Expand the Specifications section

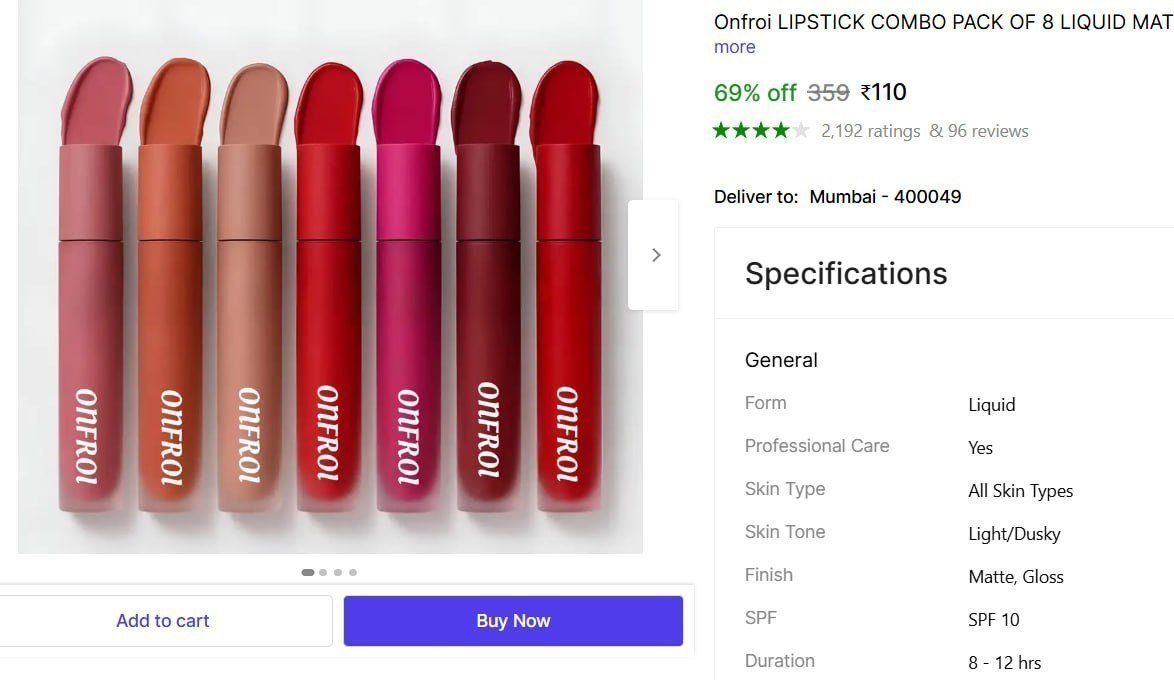pyautogui.click(x=846, y=273)
